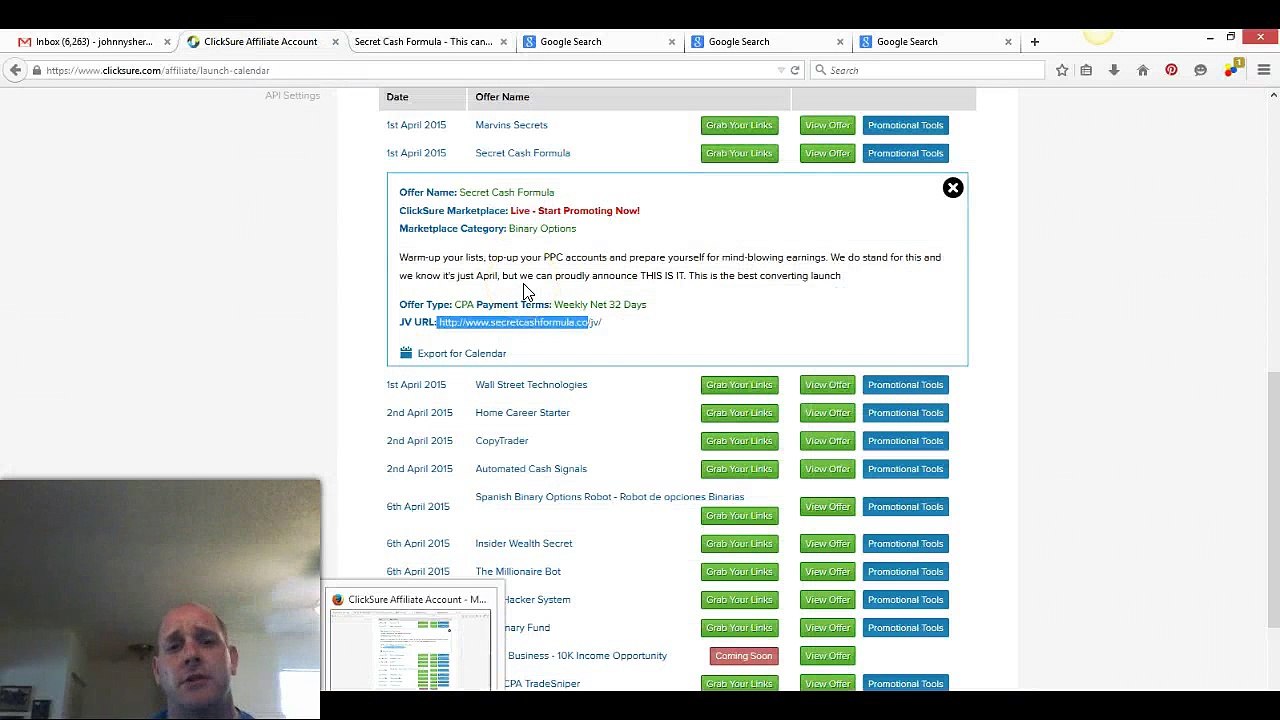Click the Weekly Net 32 Days text
This screenshot has width=1280, height=720.
pos(600,304)
